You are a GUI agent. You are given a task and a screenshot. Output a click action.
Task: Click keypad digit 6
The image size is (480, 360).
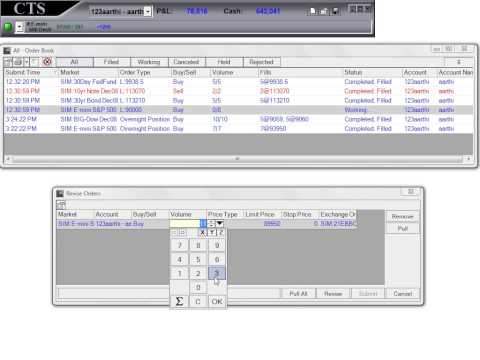217,260
